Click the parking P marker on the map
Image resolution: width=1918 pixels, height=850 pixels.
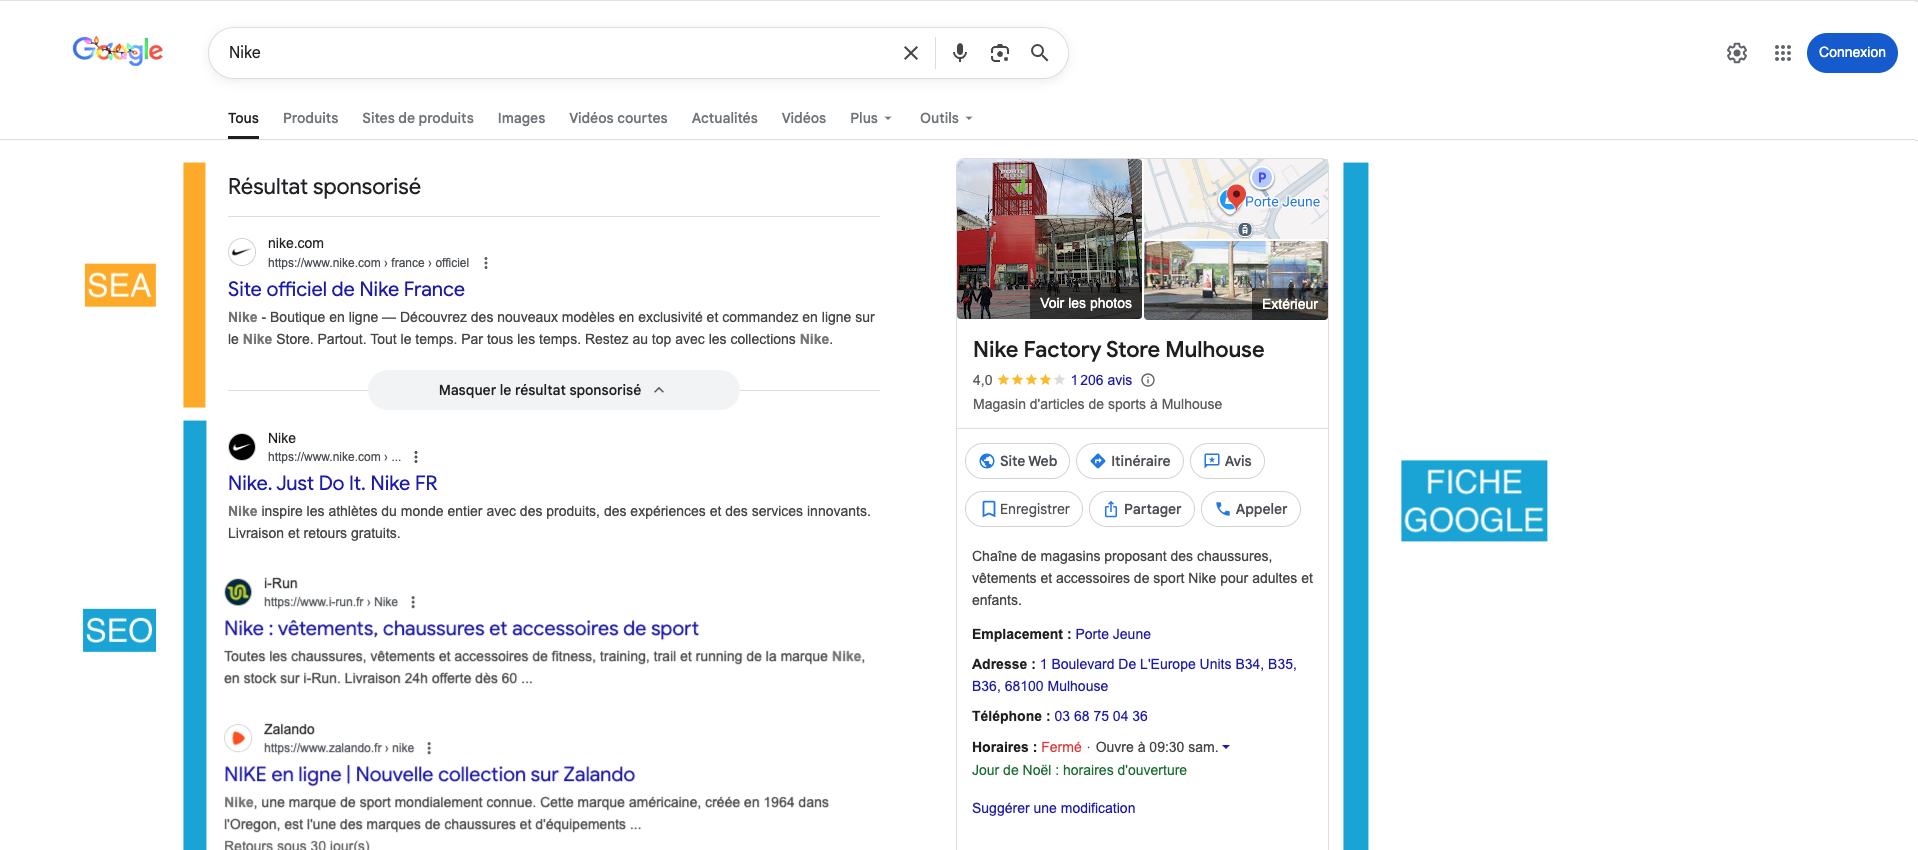click(x=1262, y=177)
